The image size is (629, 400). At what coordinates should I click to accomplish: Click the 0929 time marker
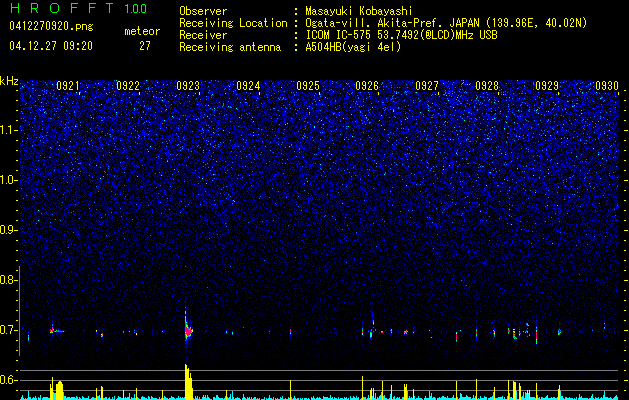click(x=547, y=85)
